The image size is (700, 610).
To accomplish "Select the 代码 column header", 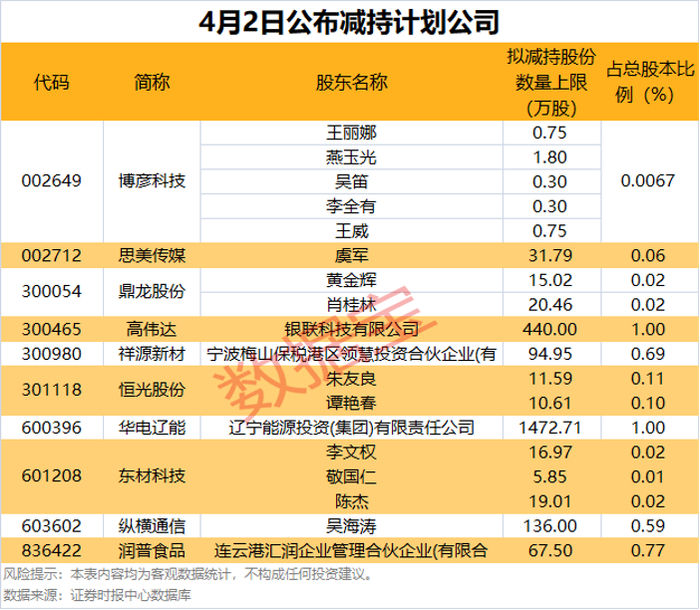I will [52, 83].
